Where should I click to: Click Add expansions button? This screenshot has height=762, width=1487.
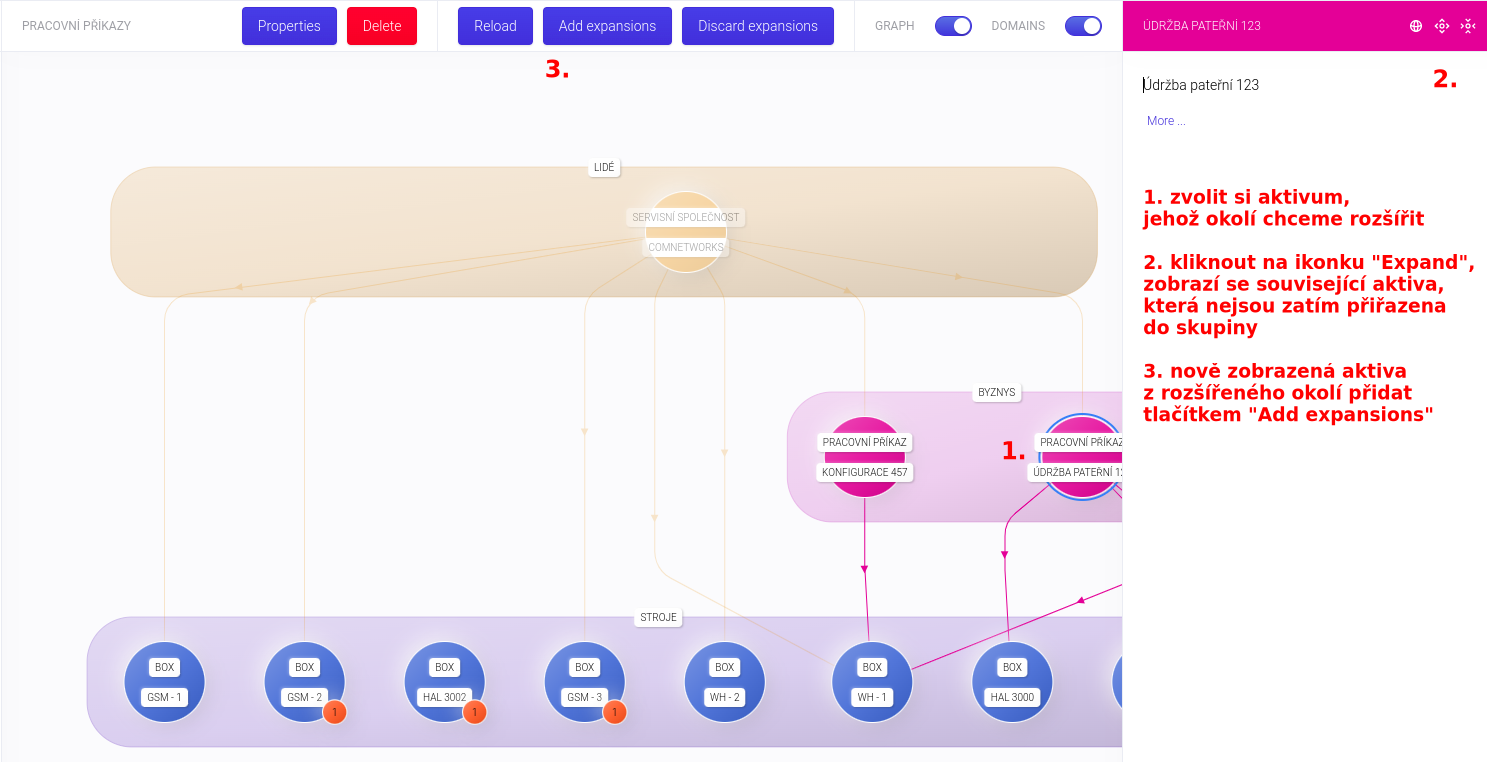pyautogui.click(x=607, y=26)
